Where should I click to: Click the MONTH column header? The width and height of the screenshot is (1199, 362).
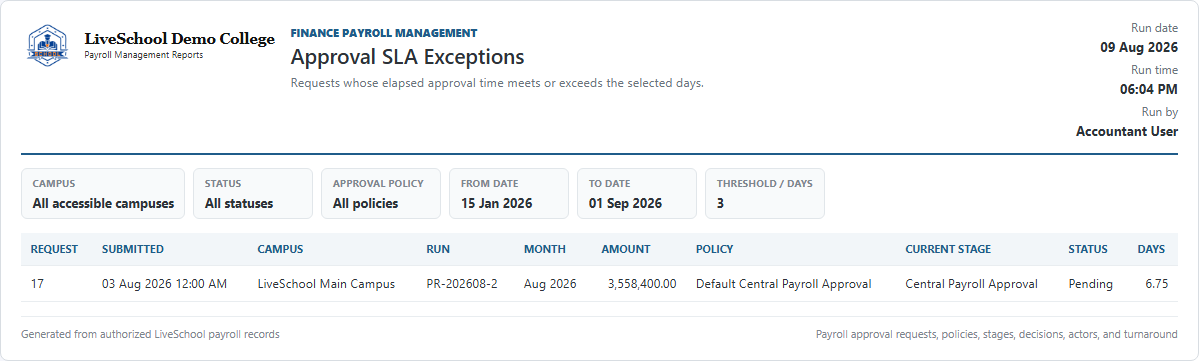pos(545,249)
